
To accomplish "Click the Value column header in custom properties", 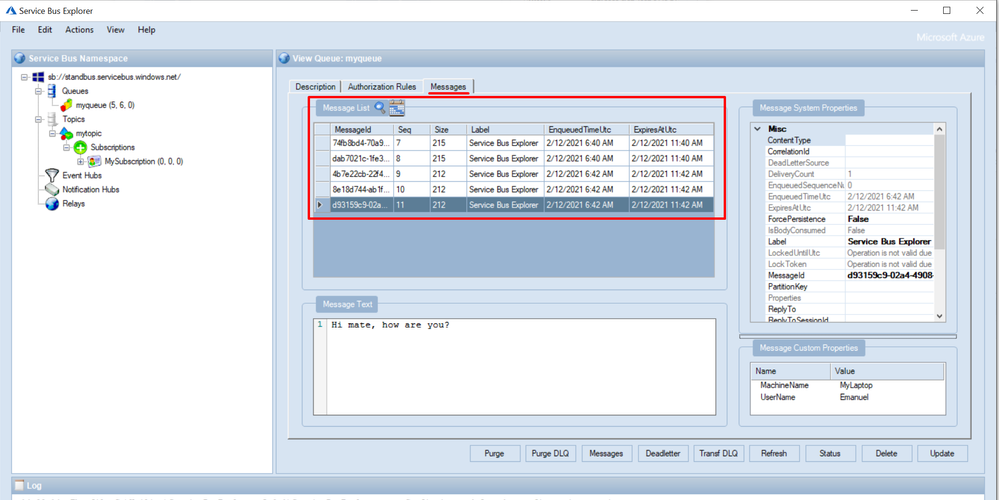I will click(888, 371).
